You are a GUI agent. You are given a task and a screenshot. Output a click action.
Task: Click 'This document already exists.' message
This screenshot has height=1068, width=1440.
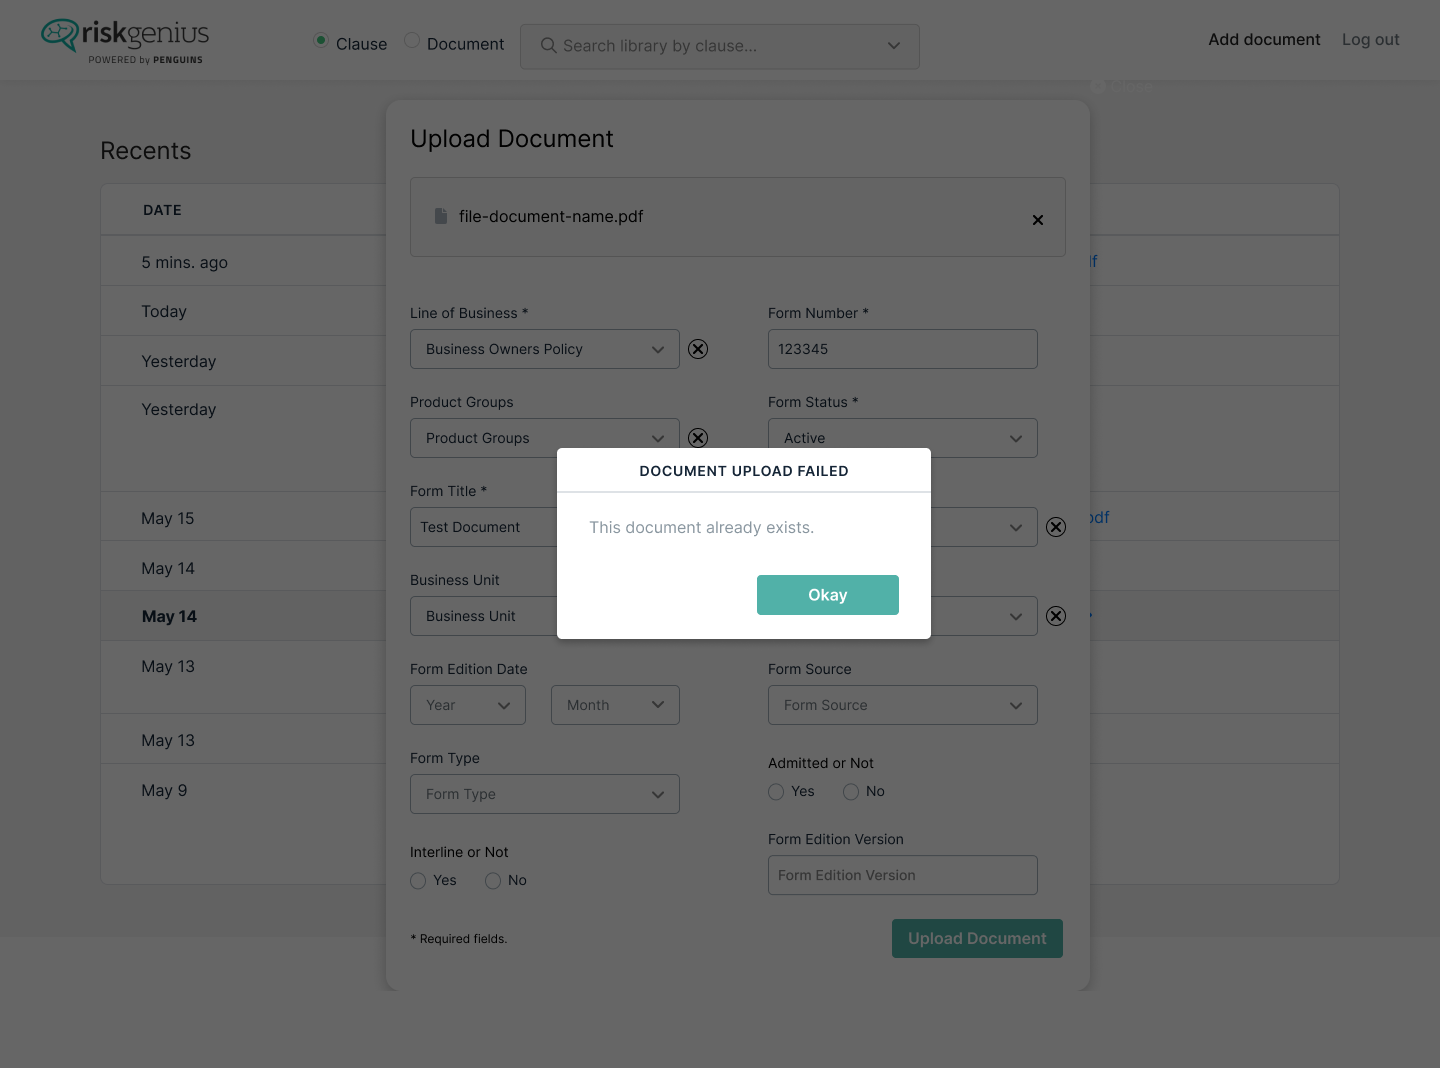pos(702,527)
